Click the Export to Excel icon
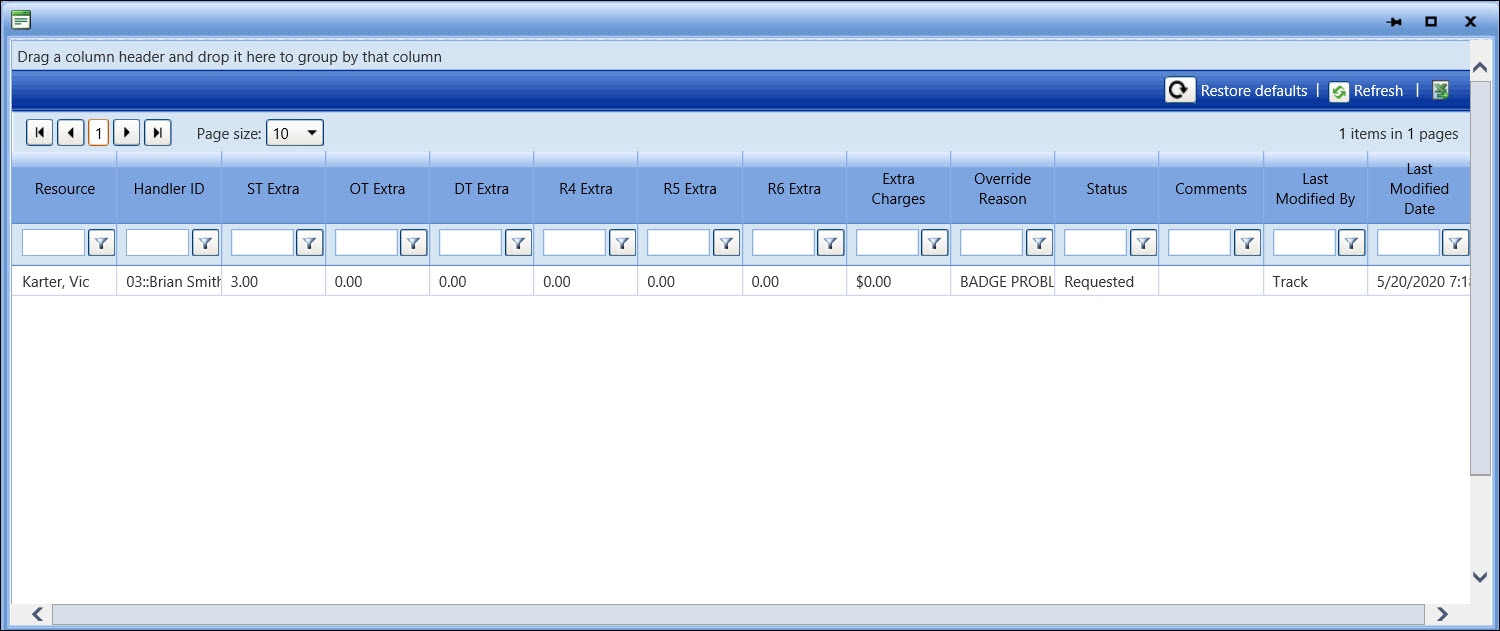 (x=1440, y=91)
